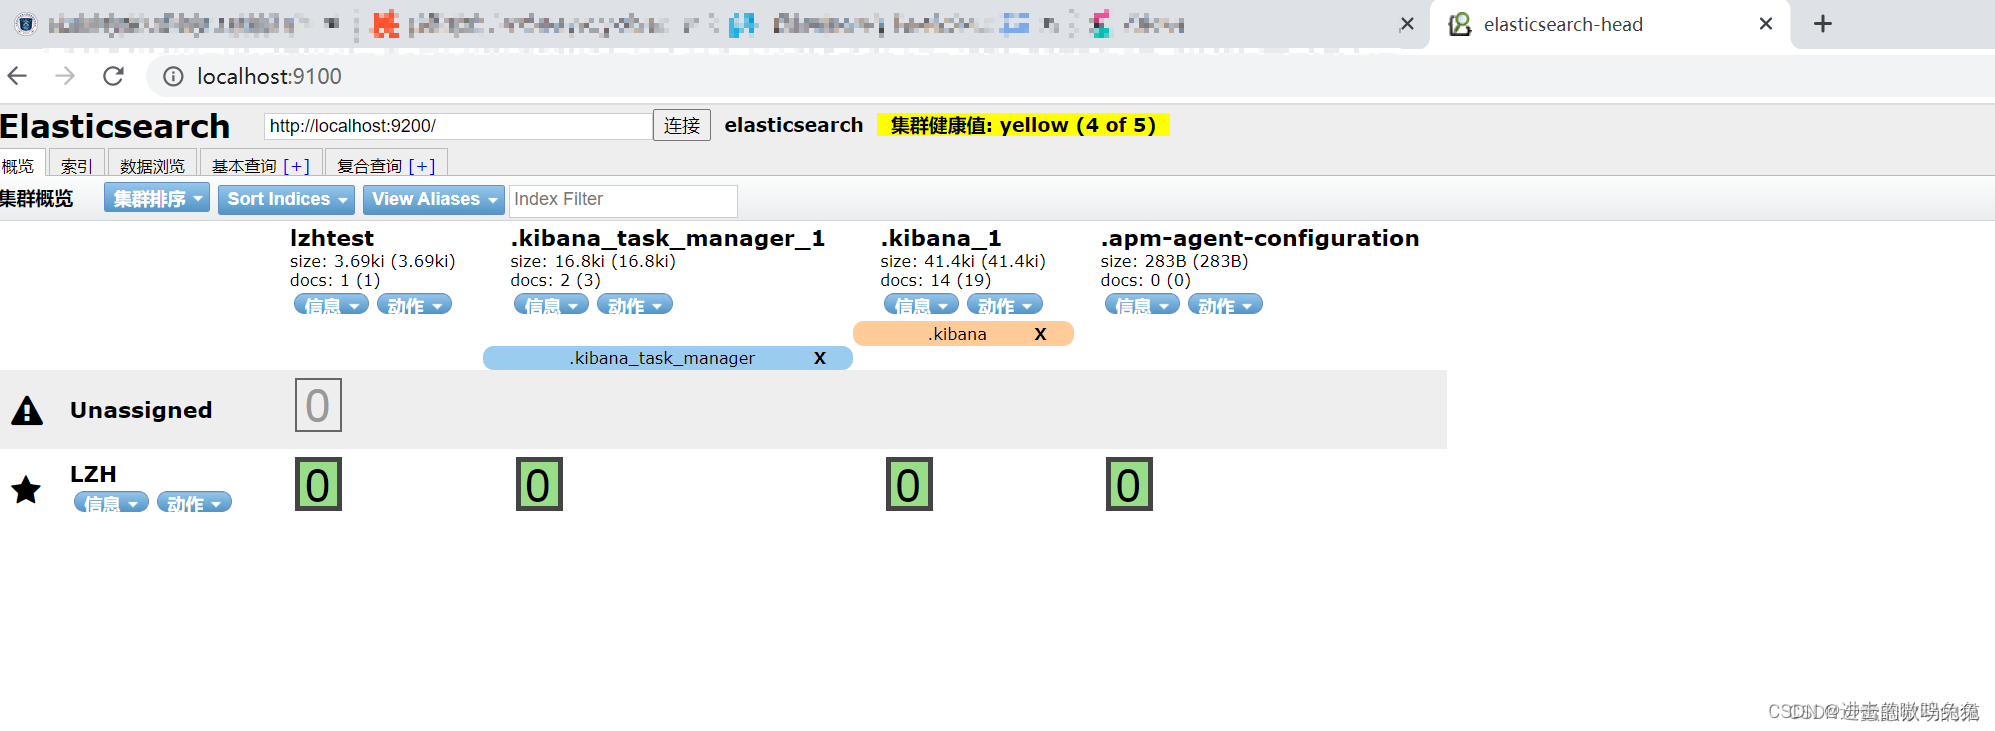Expand the 集群排序 dropdown
Image resolution: width=1995 pixels, height=731 pixels.
pos(157,198)
